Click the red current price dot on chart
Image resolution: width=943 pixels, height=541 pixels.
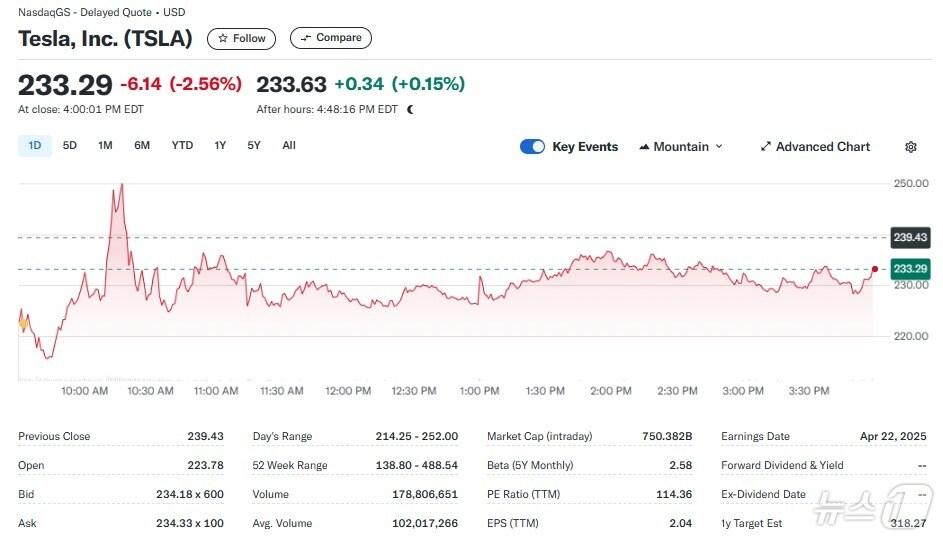click(x=875, y=269)
